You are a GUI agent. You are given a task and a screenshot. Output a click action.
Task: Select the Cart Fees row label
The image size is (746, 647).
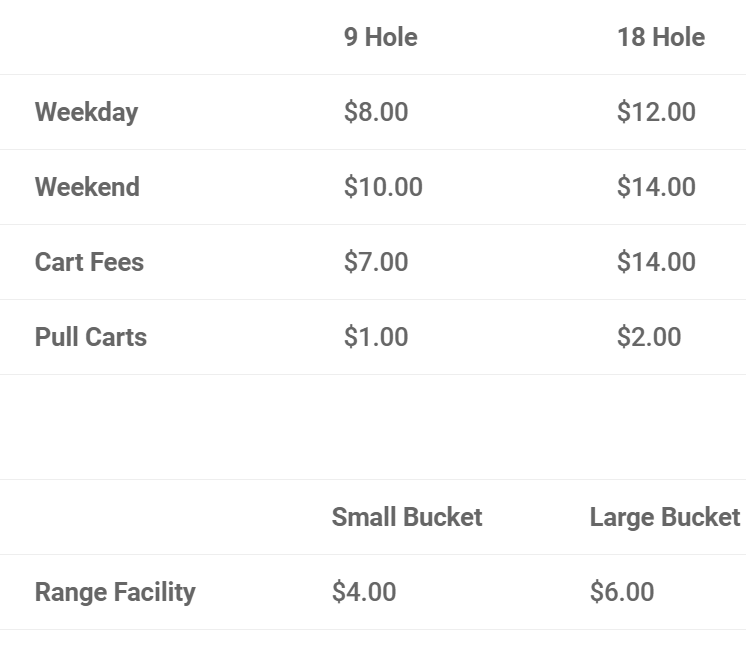coord(89,262)
